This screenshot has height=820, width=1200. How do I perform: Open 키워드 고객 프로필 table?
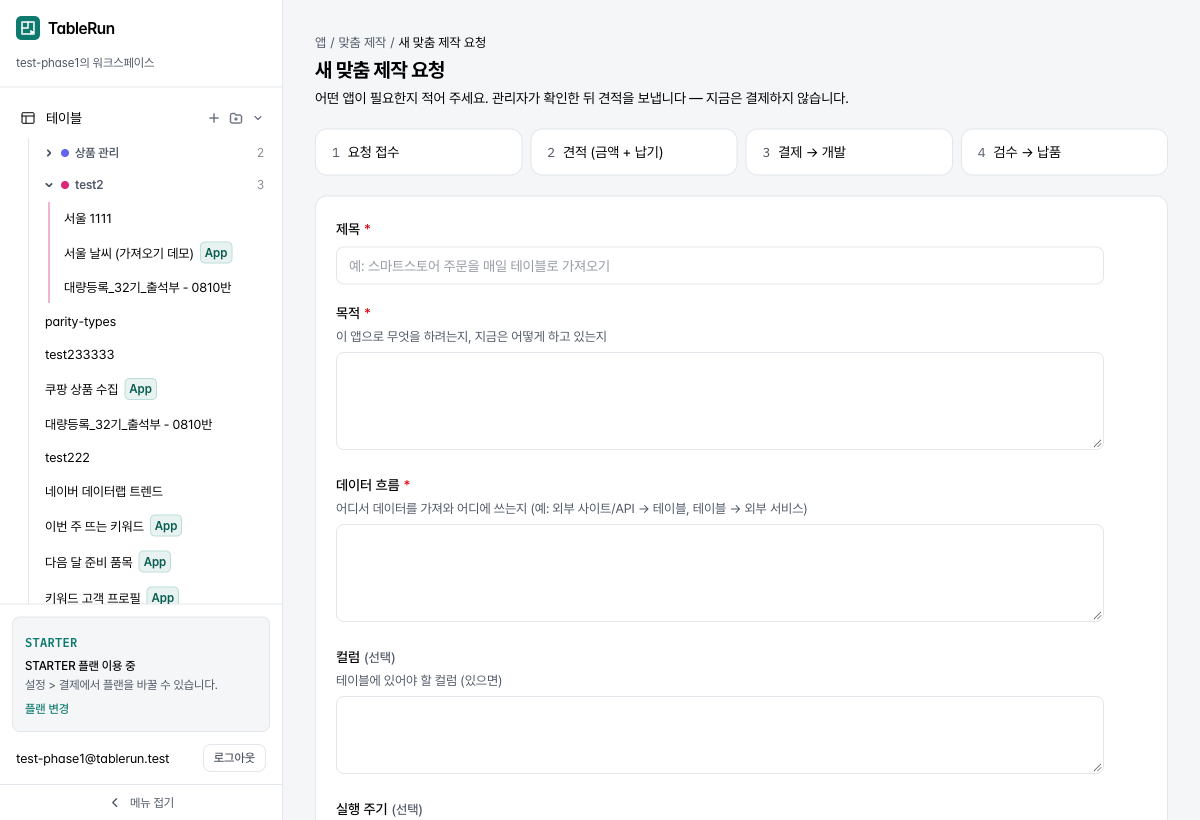(x=93, y=597)
